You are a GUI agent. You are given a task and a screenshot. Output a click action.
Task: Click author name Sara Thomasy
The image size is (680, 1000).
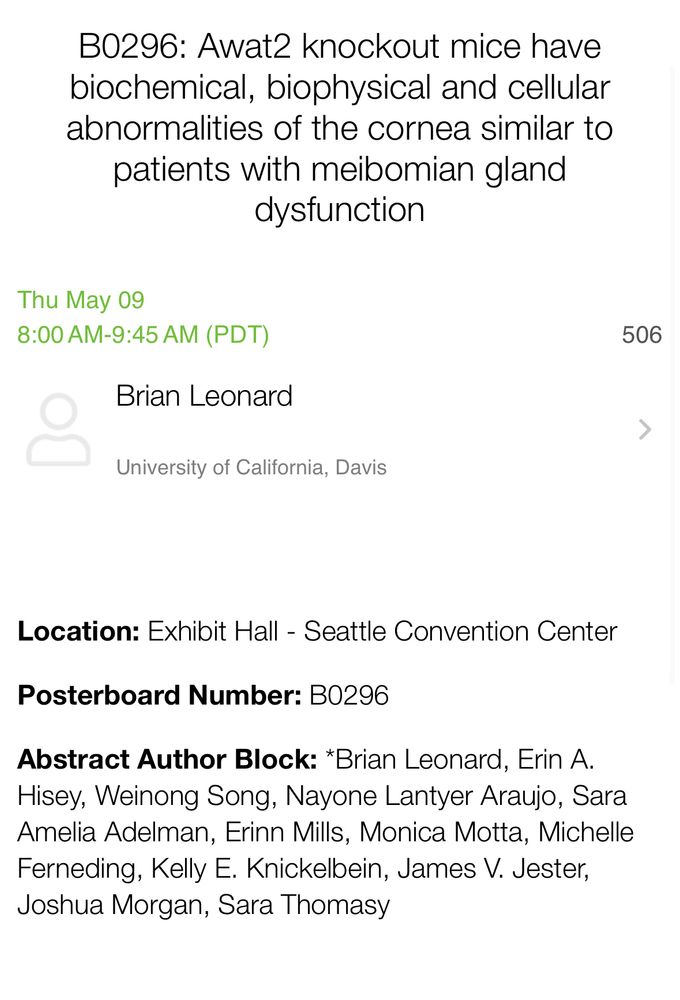(304, 906)
